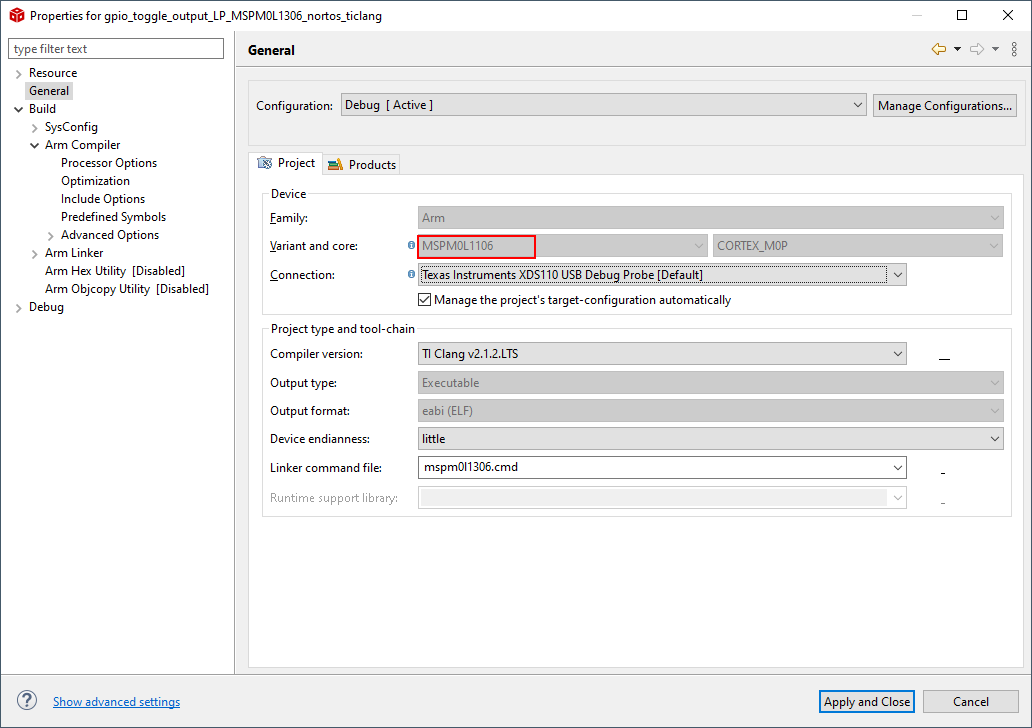Click info icon beside Connection field
Viewport: 1032px width, 728px height.
tap(411, 274)
